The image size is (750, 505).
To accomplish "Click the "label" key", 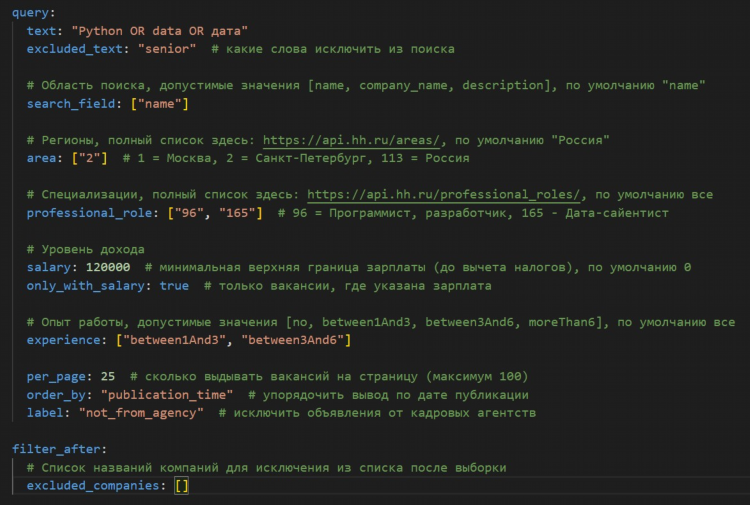I will 45,413.
